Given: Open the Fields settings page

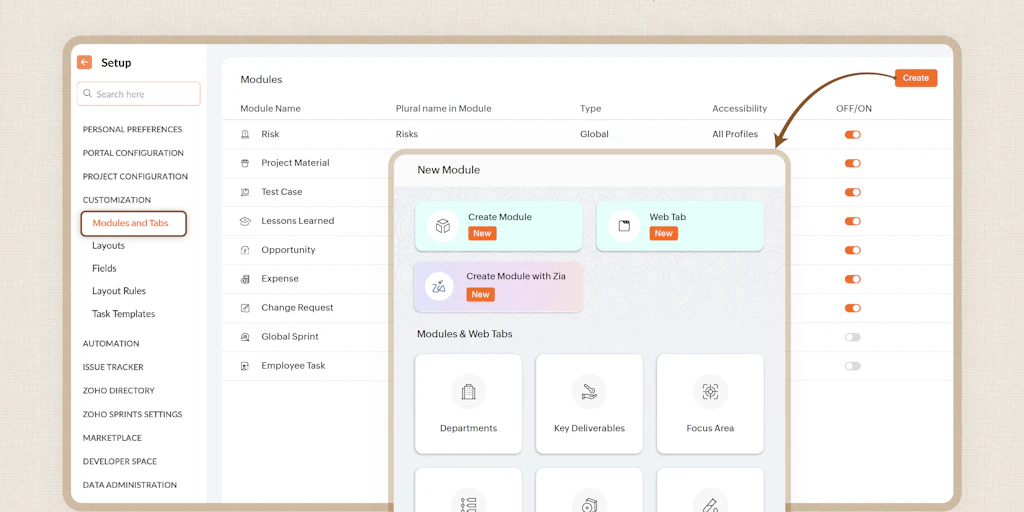Looking at the screenshot, I should coord(104,268).
